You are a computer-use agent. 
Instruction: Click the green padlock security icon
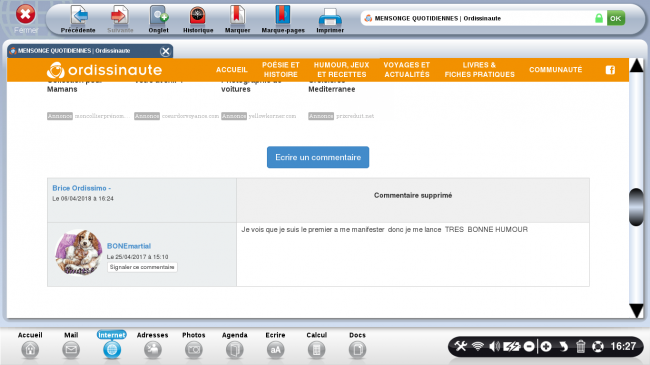tap(599, 18)
